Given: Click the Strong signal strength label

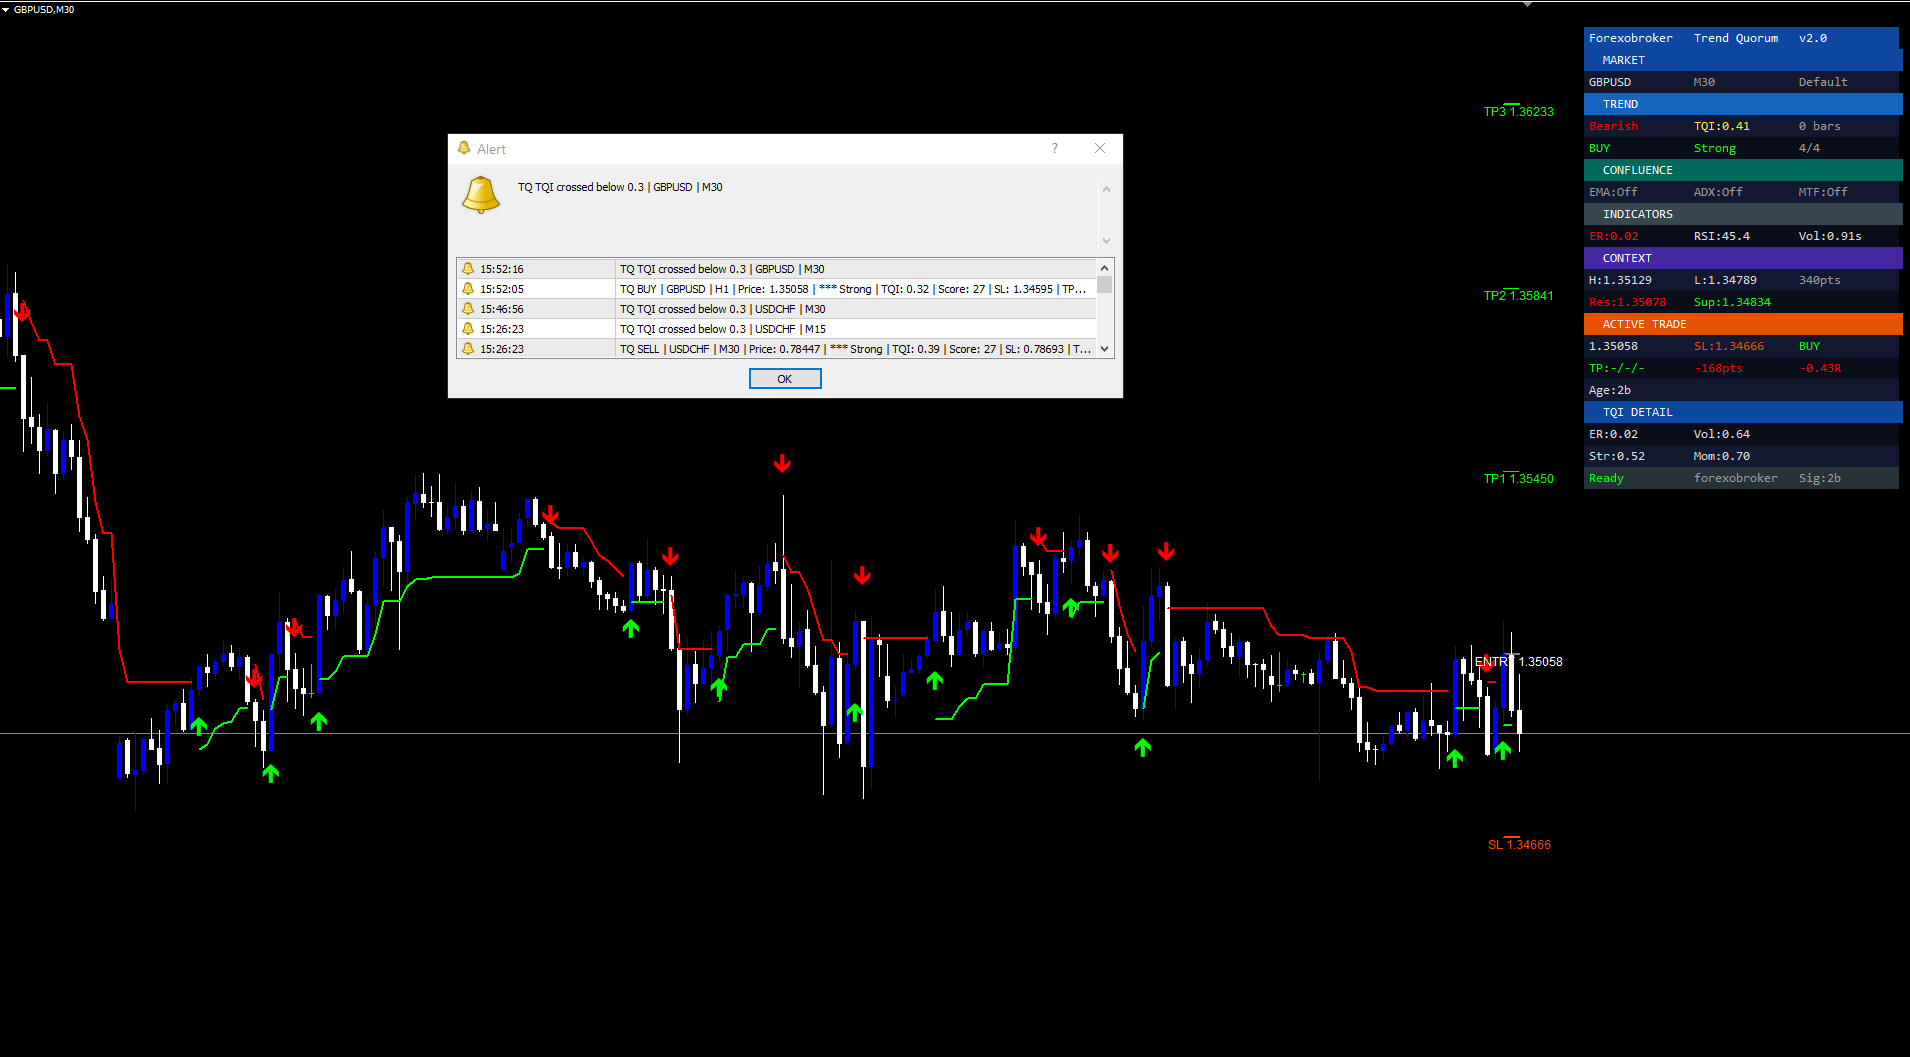Looking at the screenshot, I should pos(1715,148).
